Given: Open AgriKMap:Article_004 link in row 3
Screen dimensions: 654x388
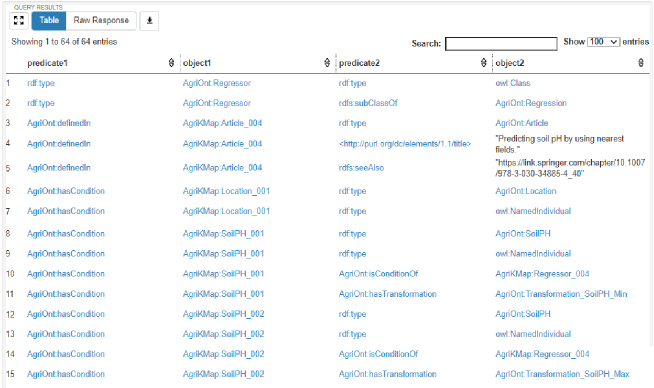Looking at the screenshot, I should pyautogui.click(x=222, y=123).
